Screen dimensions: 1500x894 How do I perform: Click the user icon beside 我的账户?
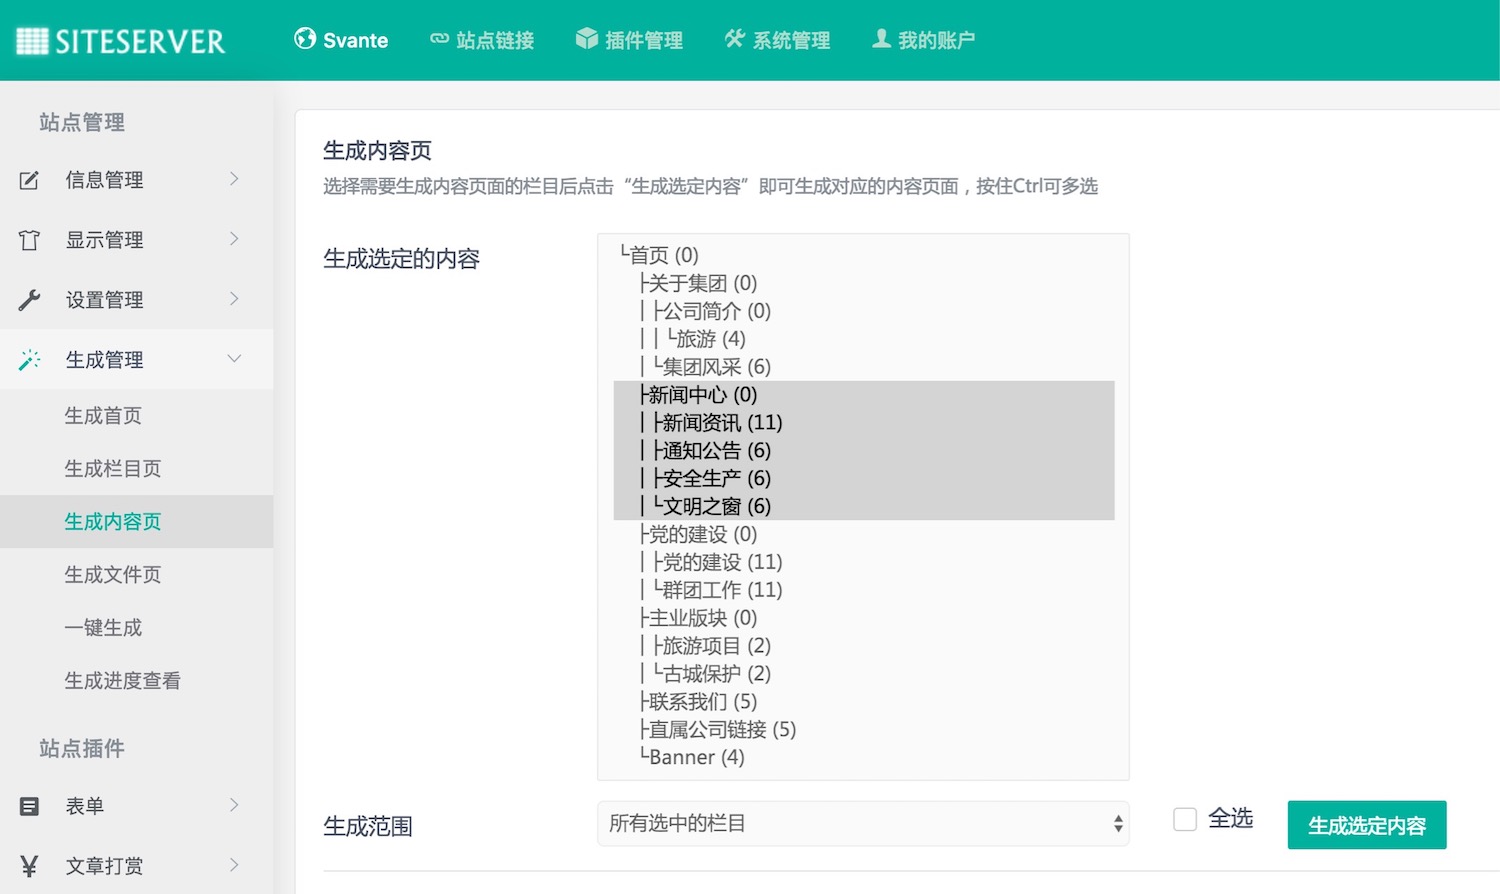click(881, 39)
